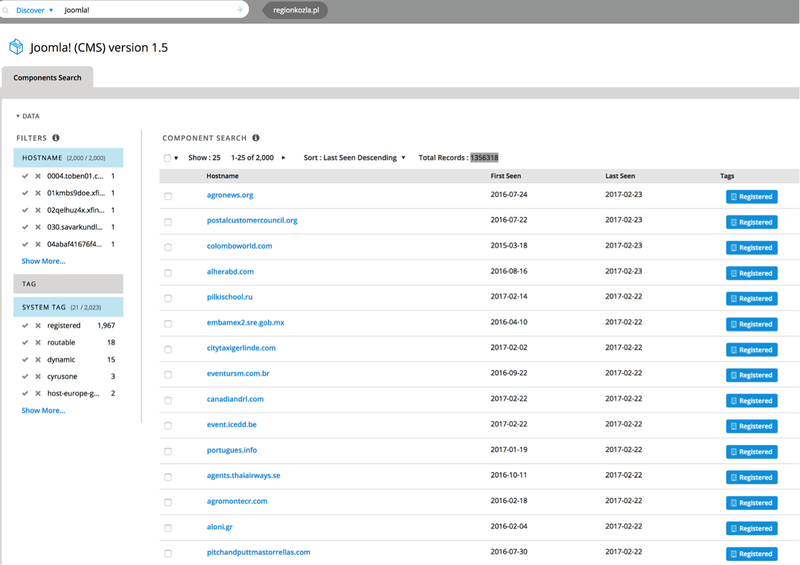Click the Registered tag for portugues.info

[x=752, y=452]
